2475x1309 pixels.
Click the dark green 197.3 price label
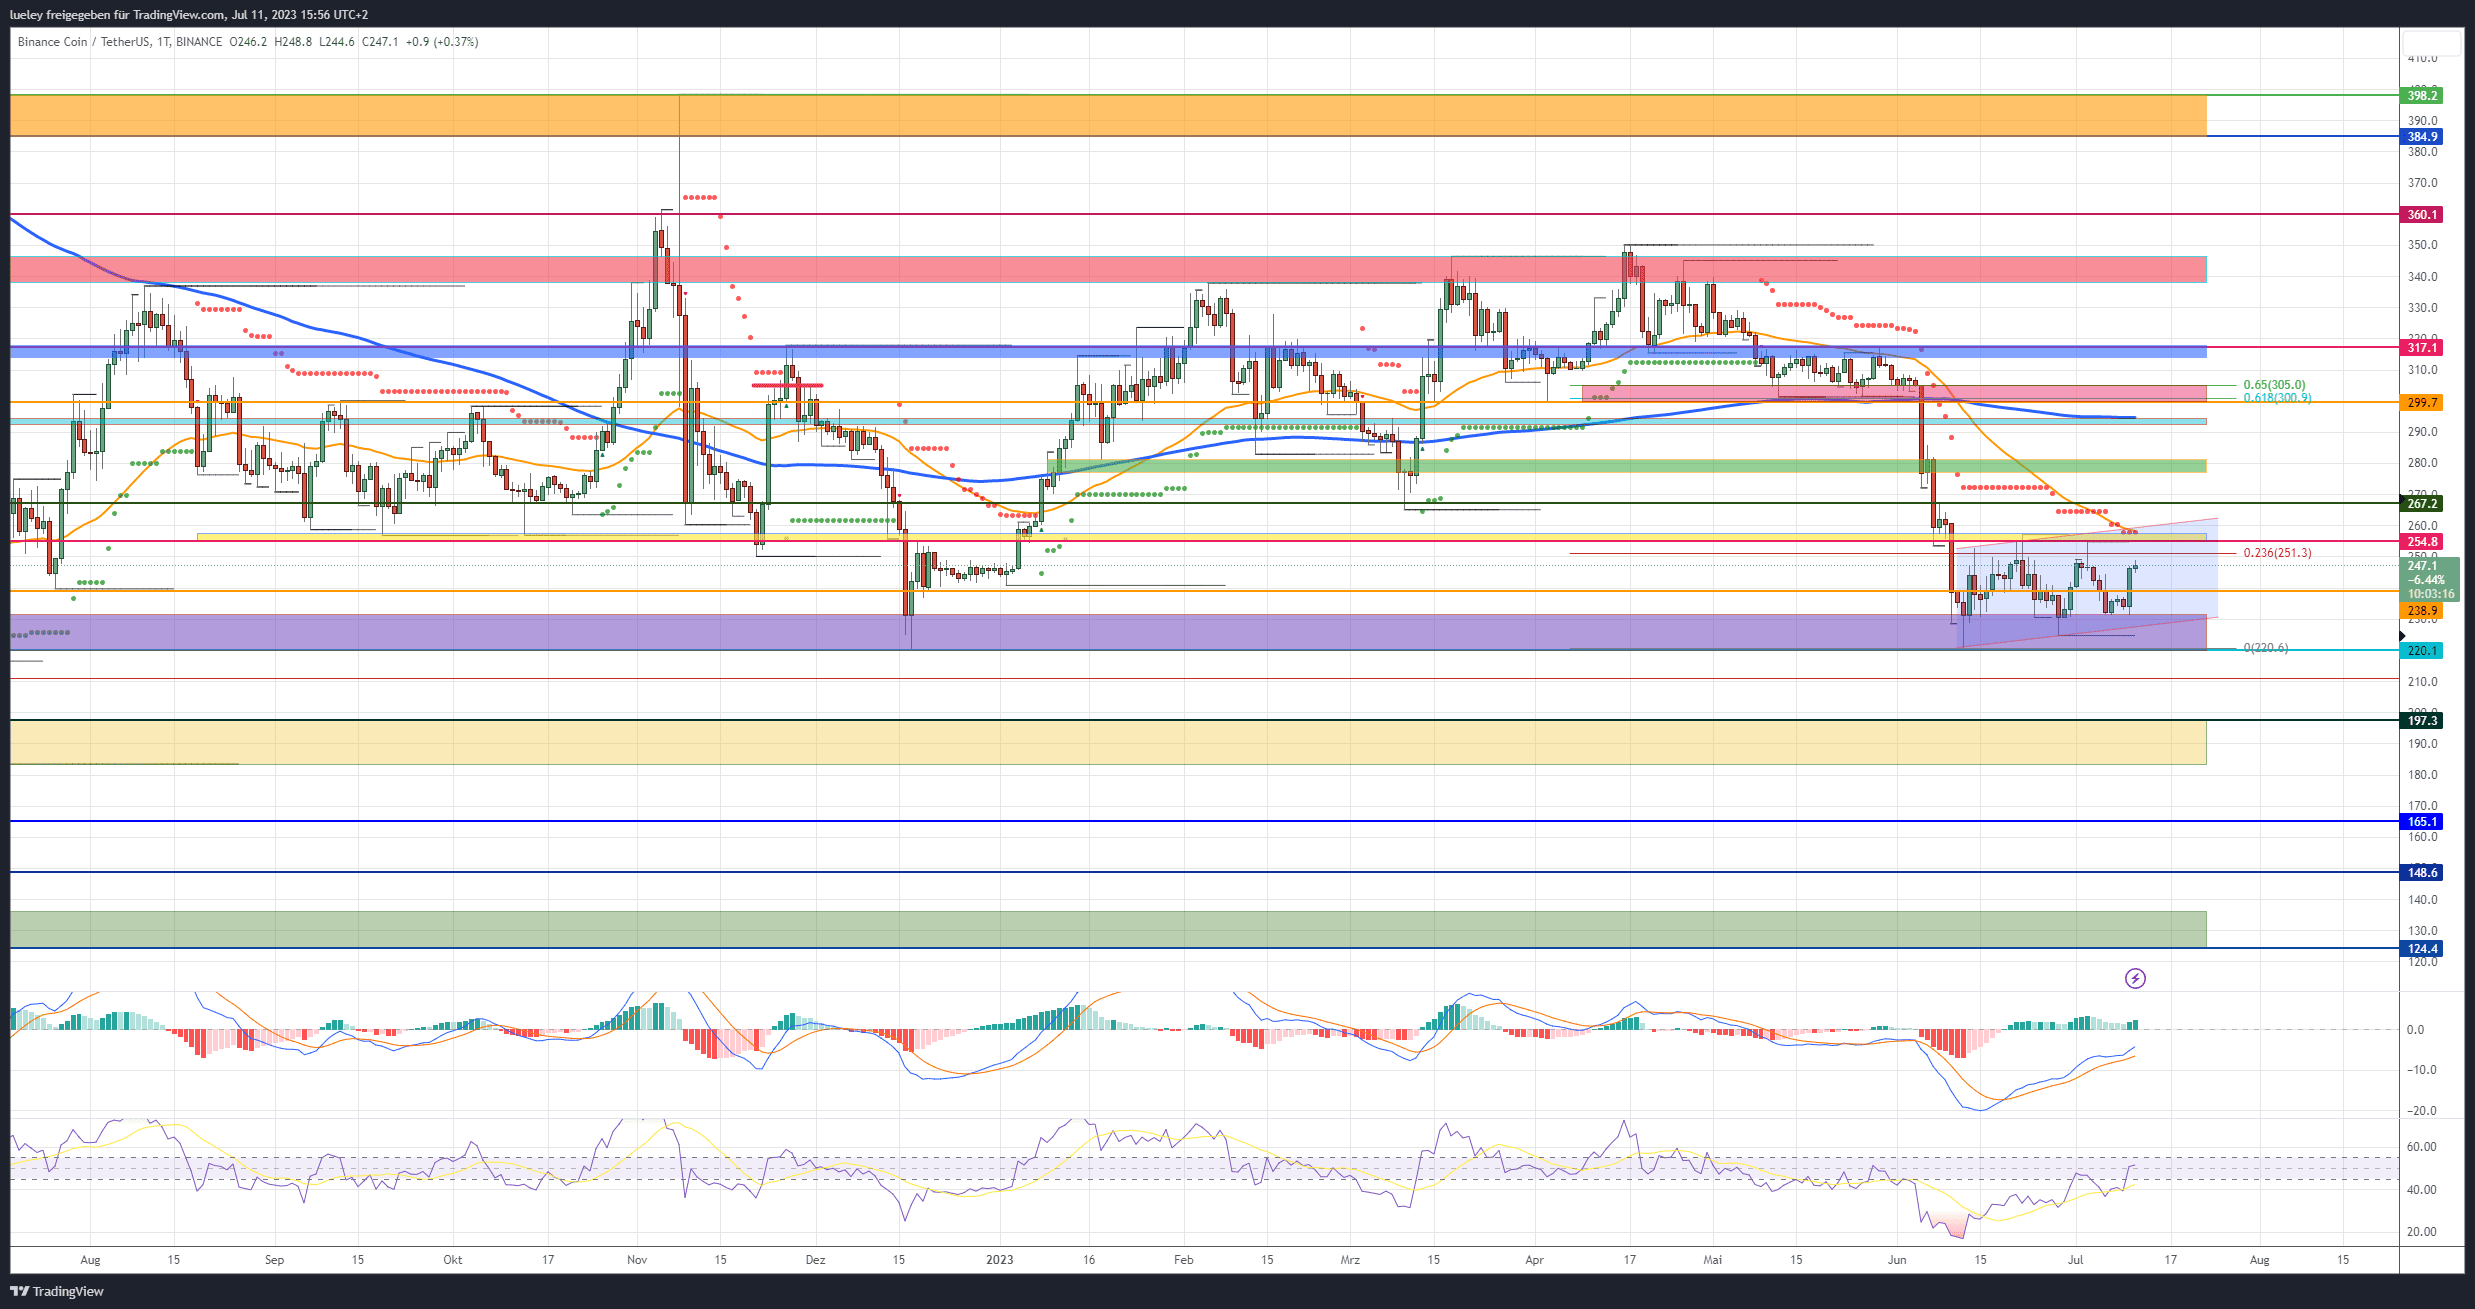[x=2421, y=721]
